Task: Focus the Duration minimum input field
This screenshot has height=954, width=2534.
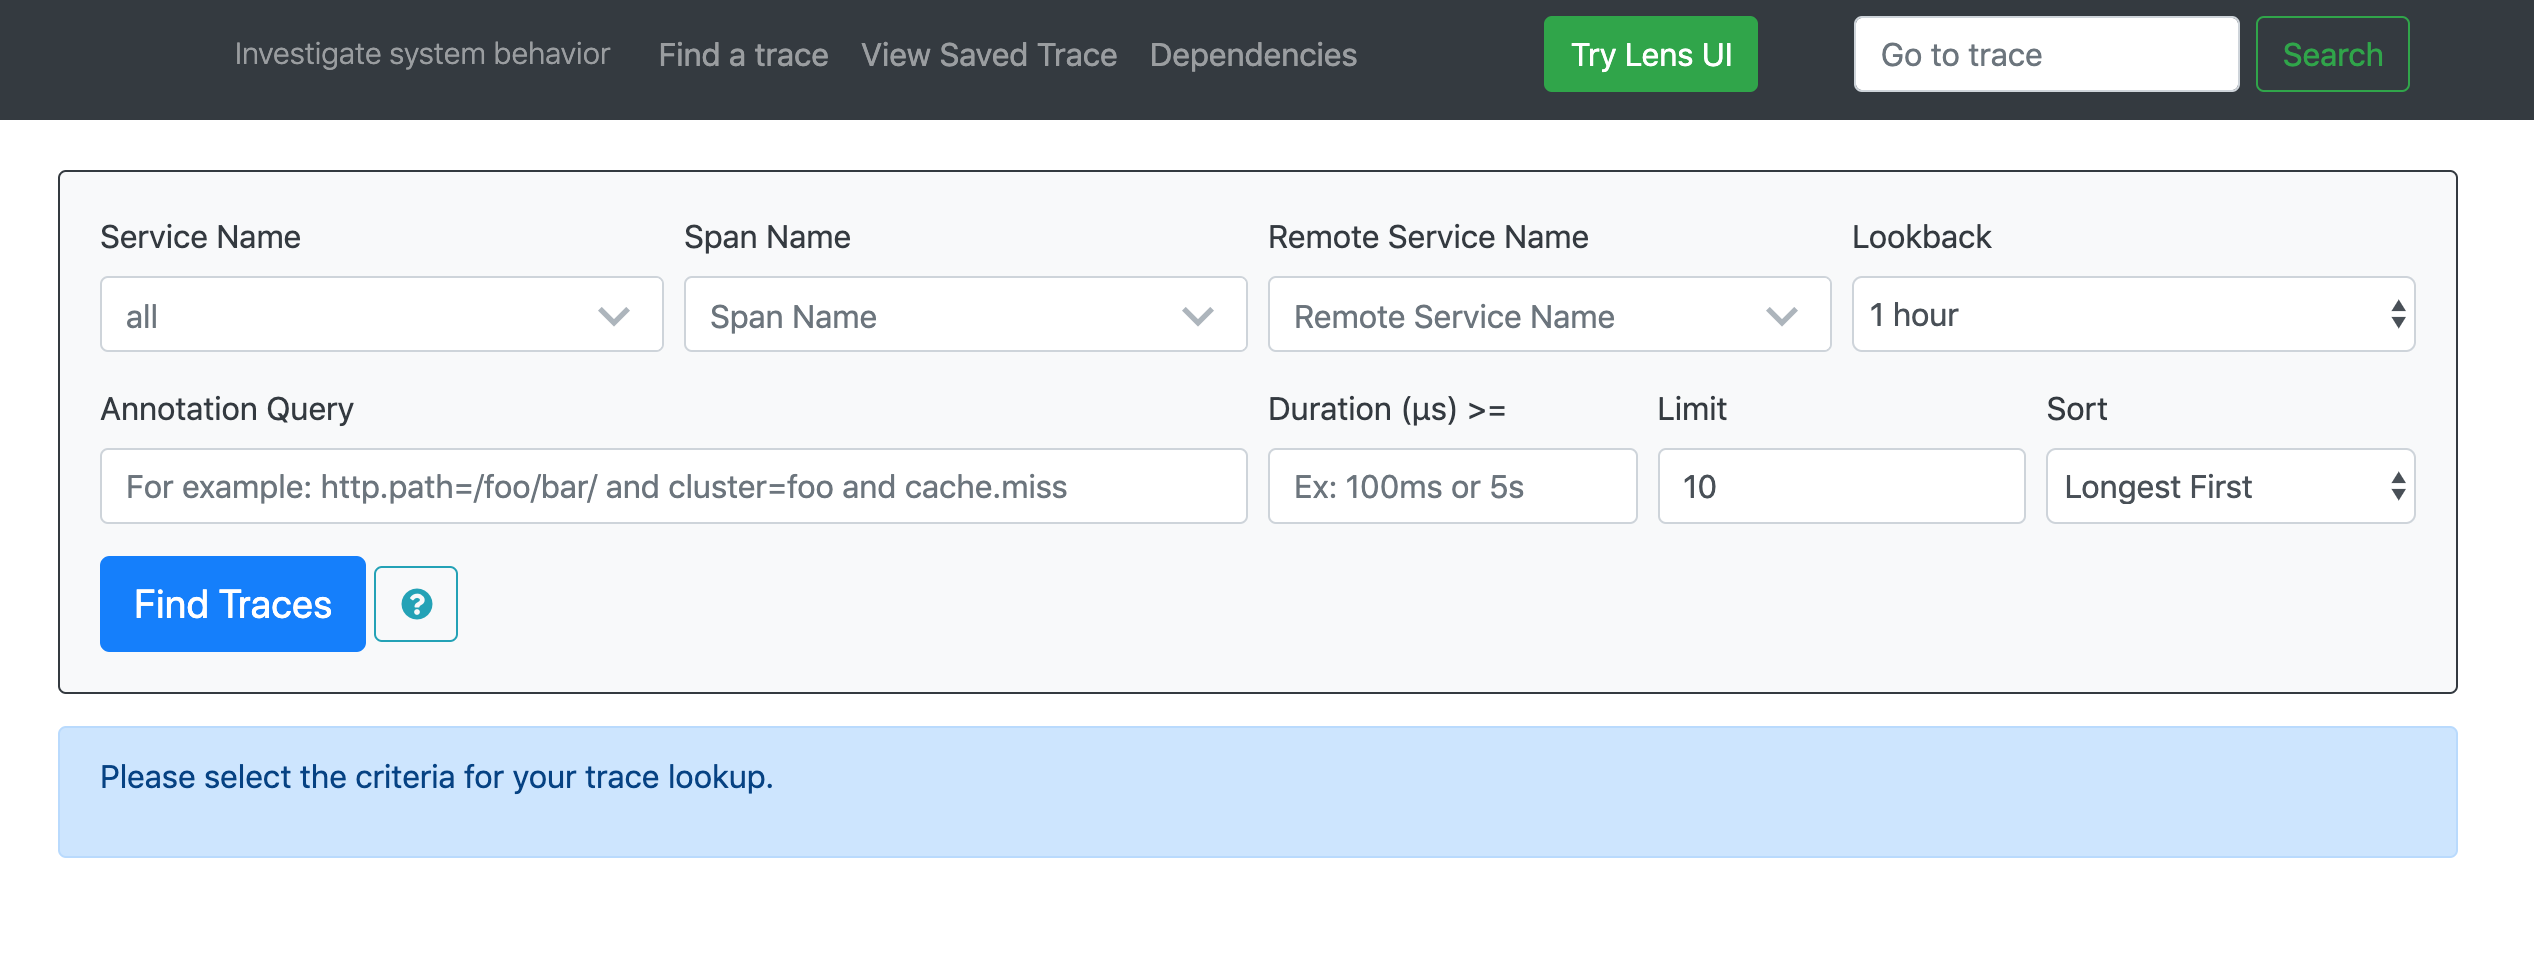Action: 1451,486
